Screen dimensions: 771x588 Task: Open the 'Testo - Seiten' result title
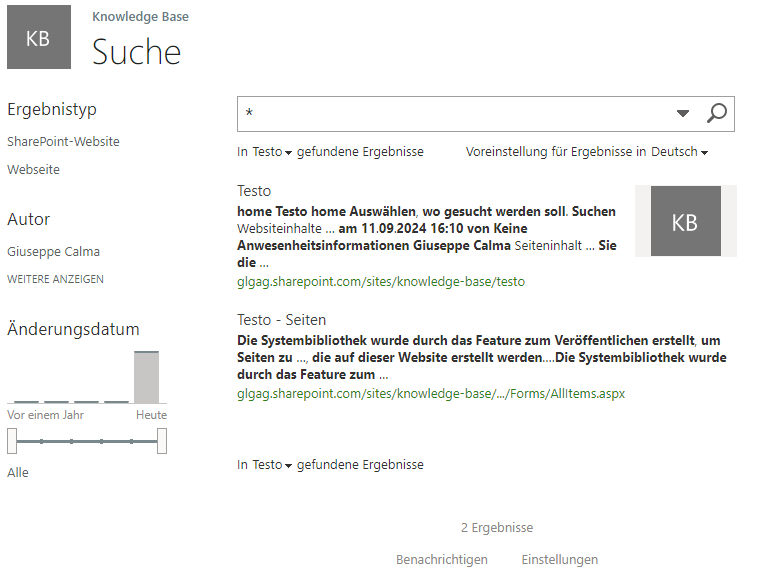[x=281, y=320]
